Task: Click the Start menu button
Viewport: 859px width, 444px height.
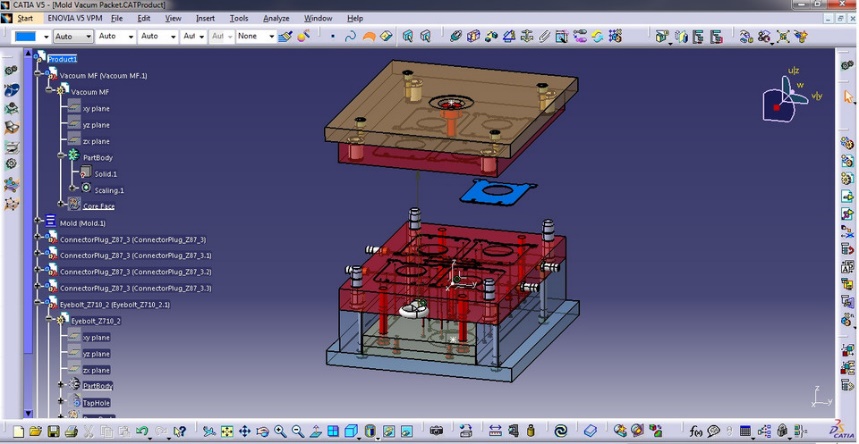Action: [x=25, y=18]
